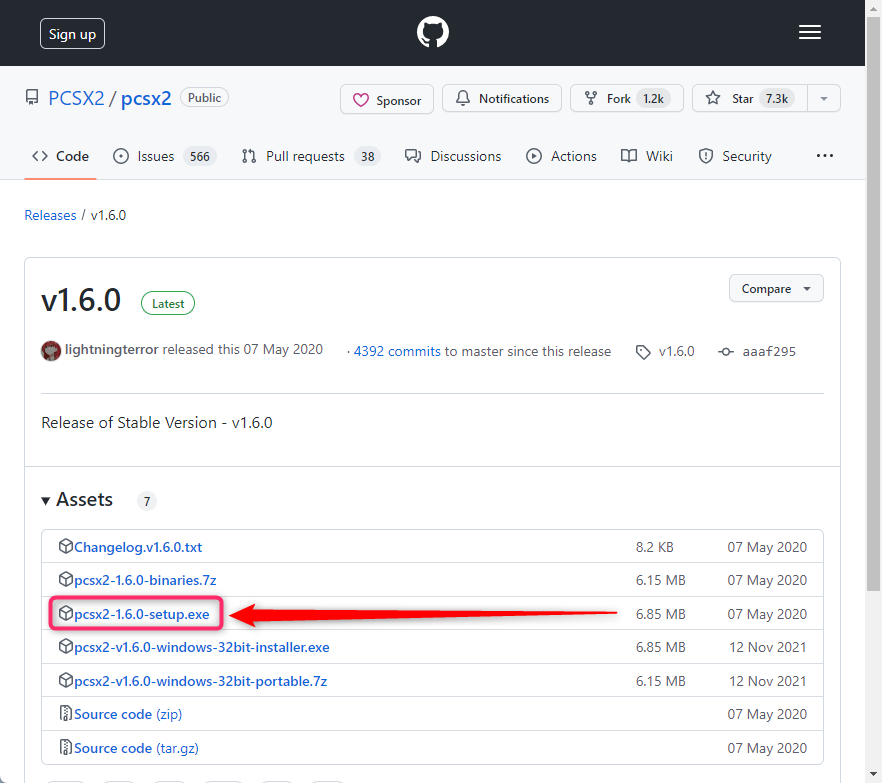Click the commit icon beside aaaf295
Viewport: 882px width, 783px height.
[726, 352]
